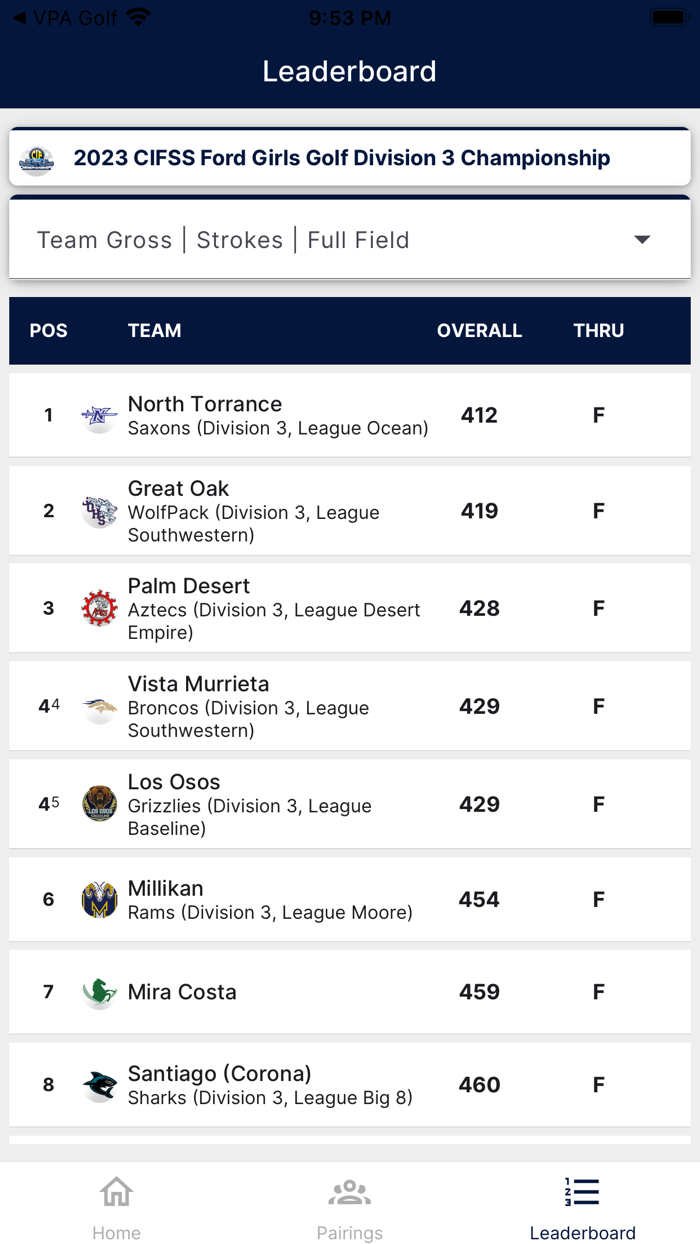Tap the CIFSS tournament logo icon

tap(37, 159)
